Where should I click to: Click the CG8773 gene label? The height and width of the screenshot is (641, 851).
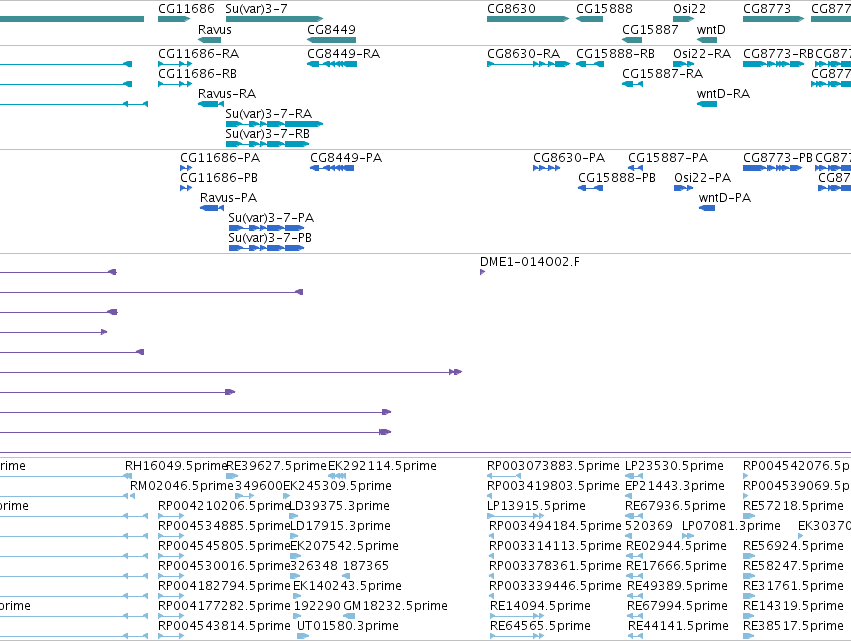pyautogui.click(x=767, y=9)
